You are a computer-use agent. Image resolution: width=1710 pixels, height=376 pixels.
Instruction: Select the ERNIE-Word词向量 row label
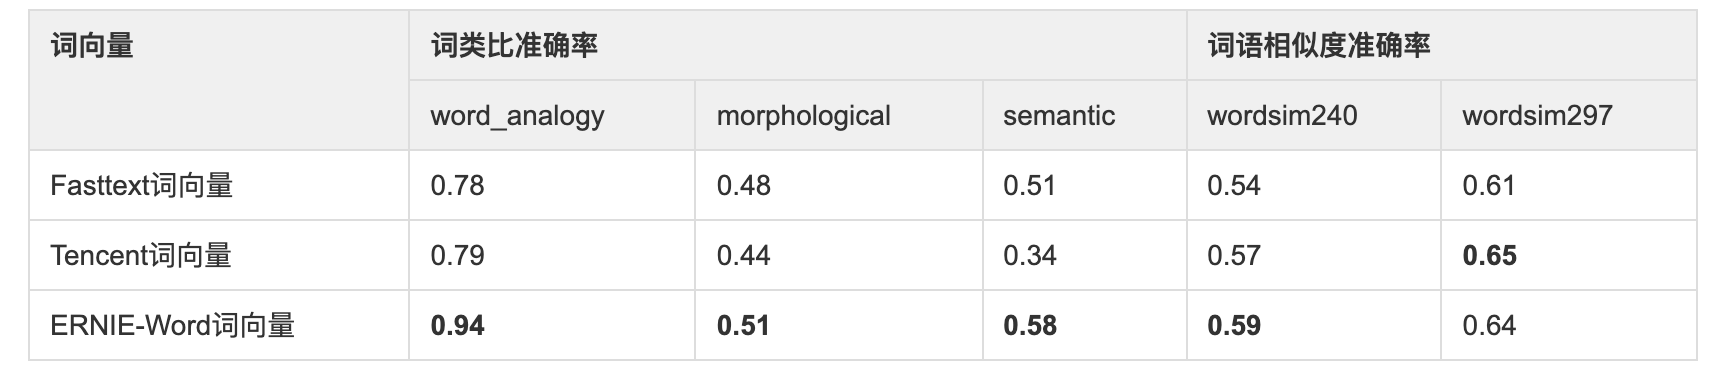(172, 326)
